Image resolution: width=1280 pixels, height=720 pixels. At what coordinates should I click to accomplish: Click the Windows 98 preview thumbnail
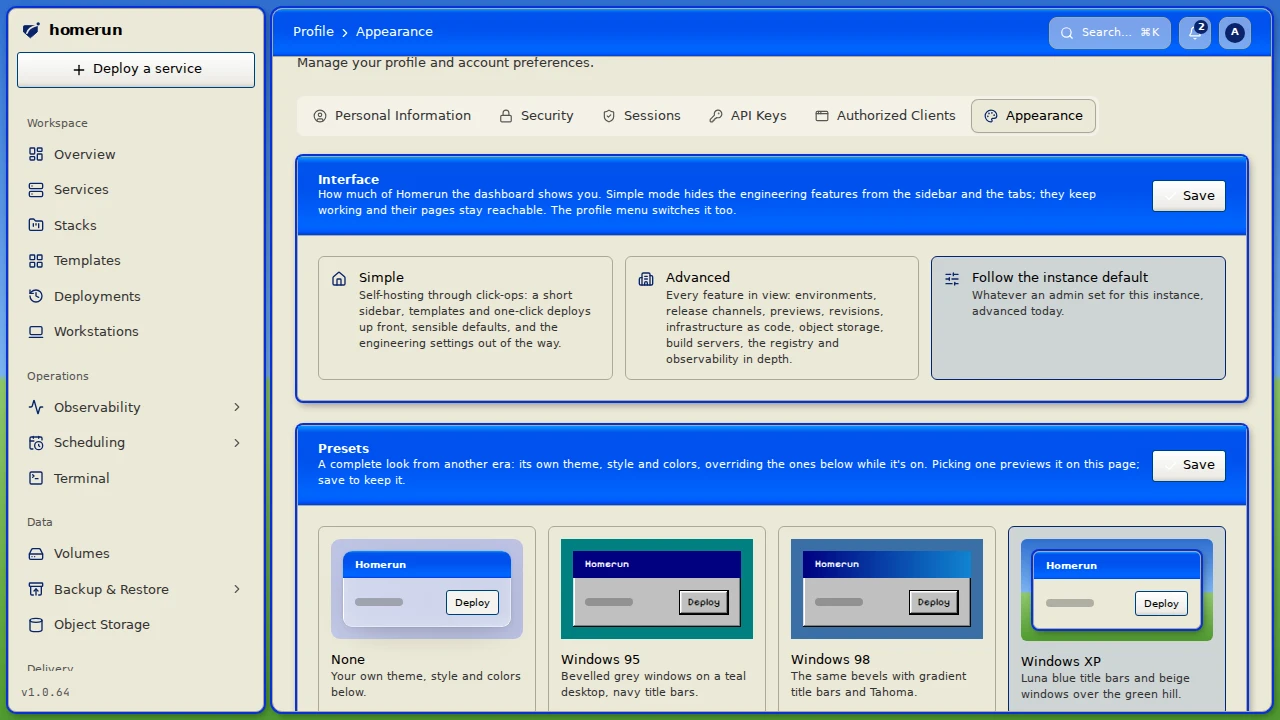pos(887,589)
